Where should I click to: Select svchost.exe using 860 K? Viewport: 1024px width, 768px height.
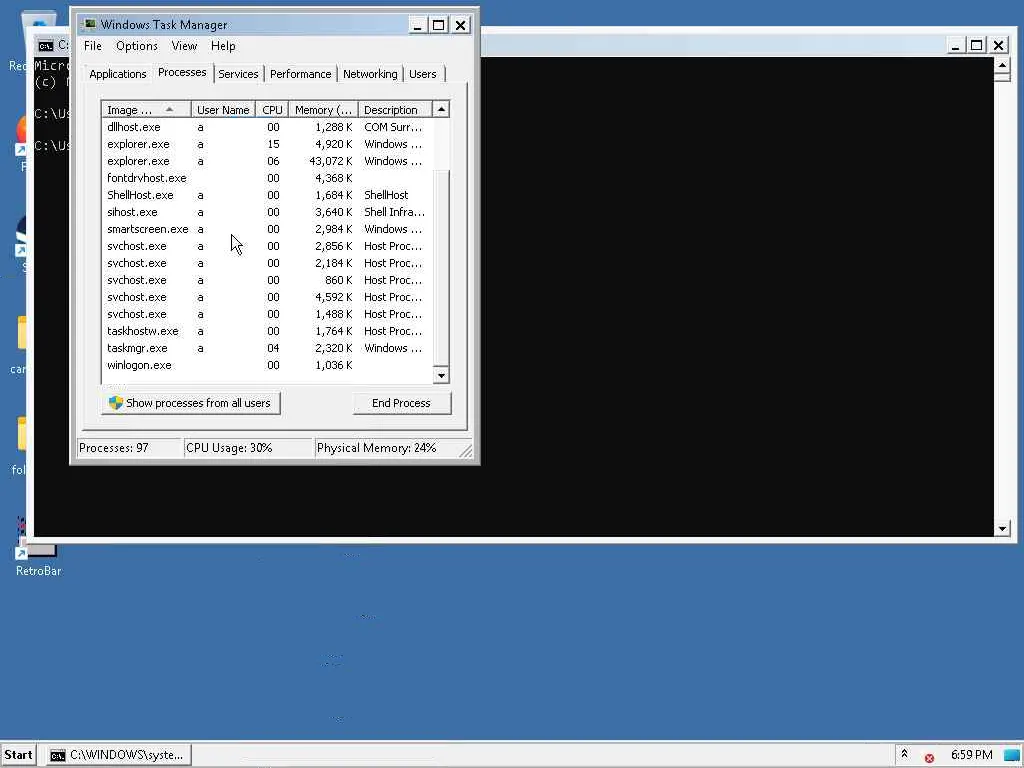[267, 280]
